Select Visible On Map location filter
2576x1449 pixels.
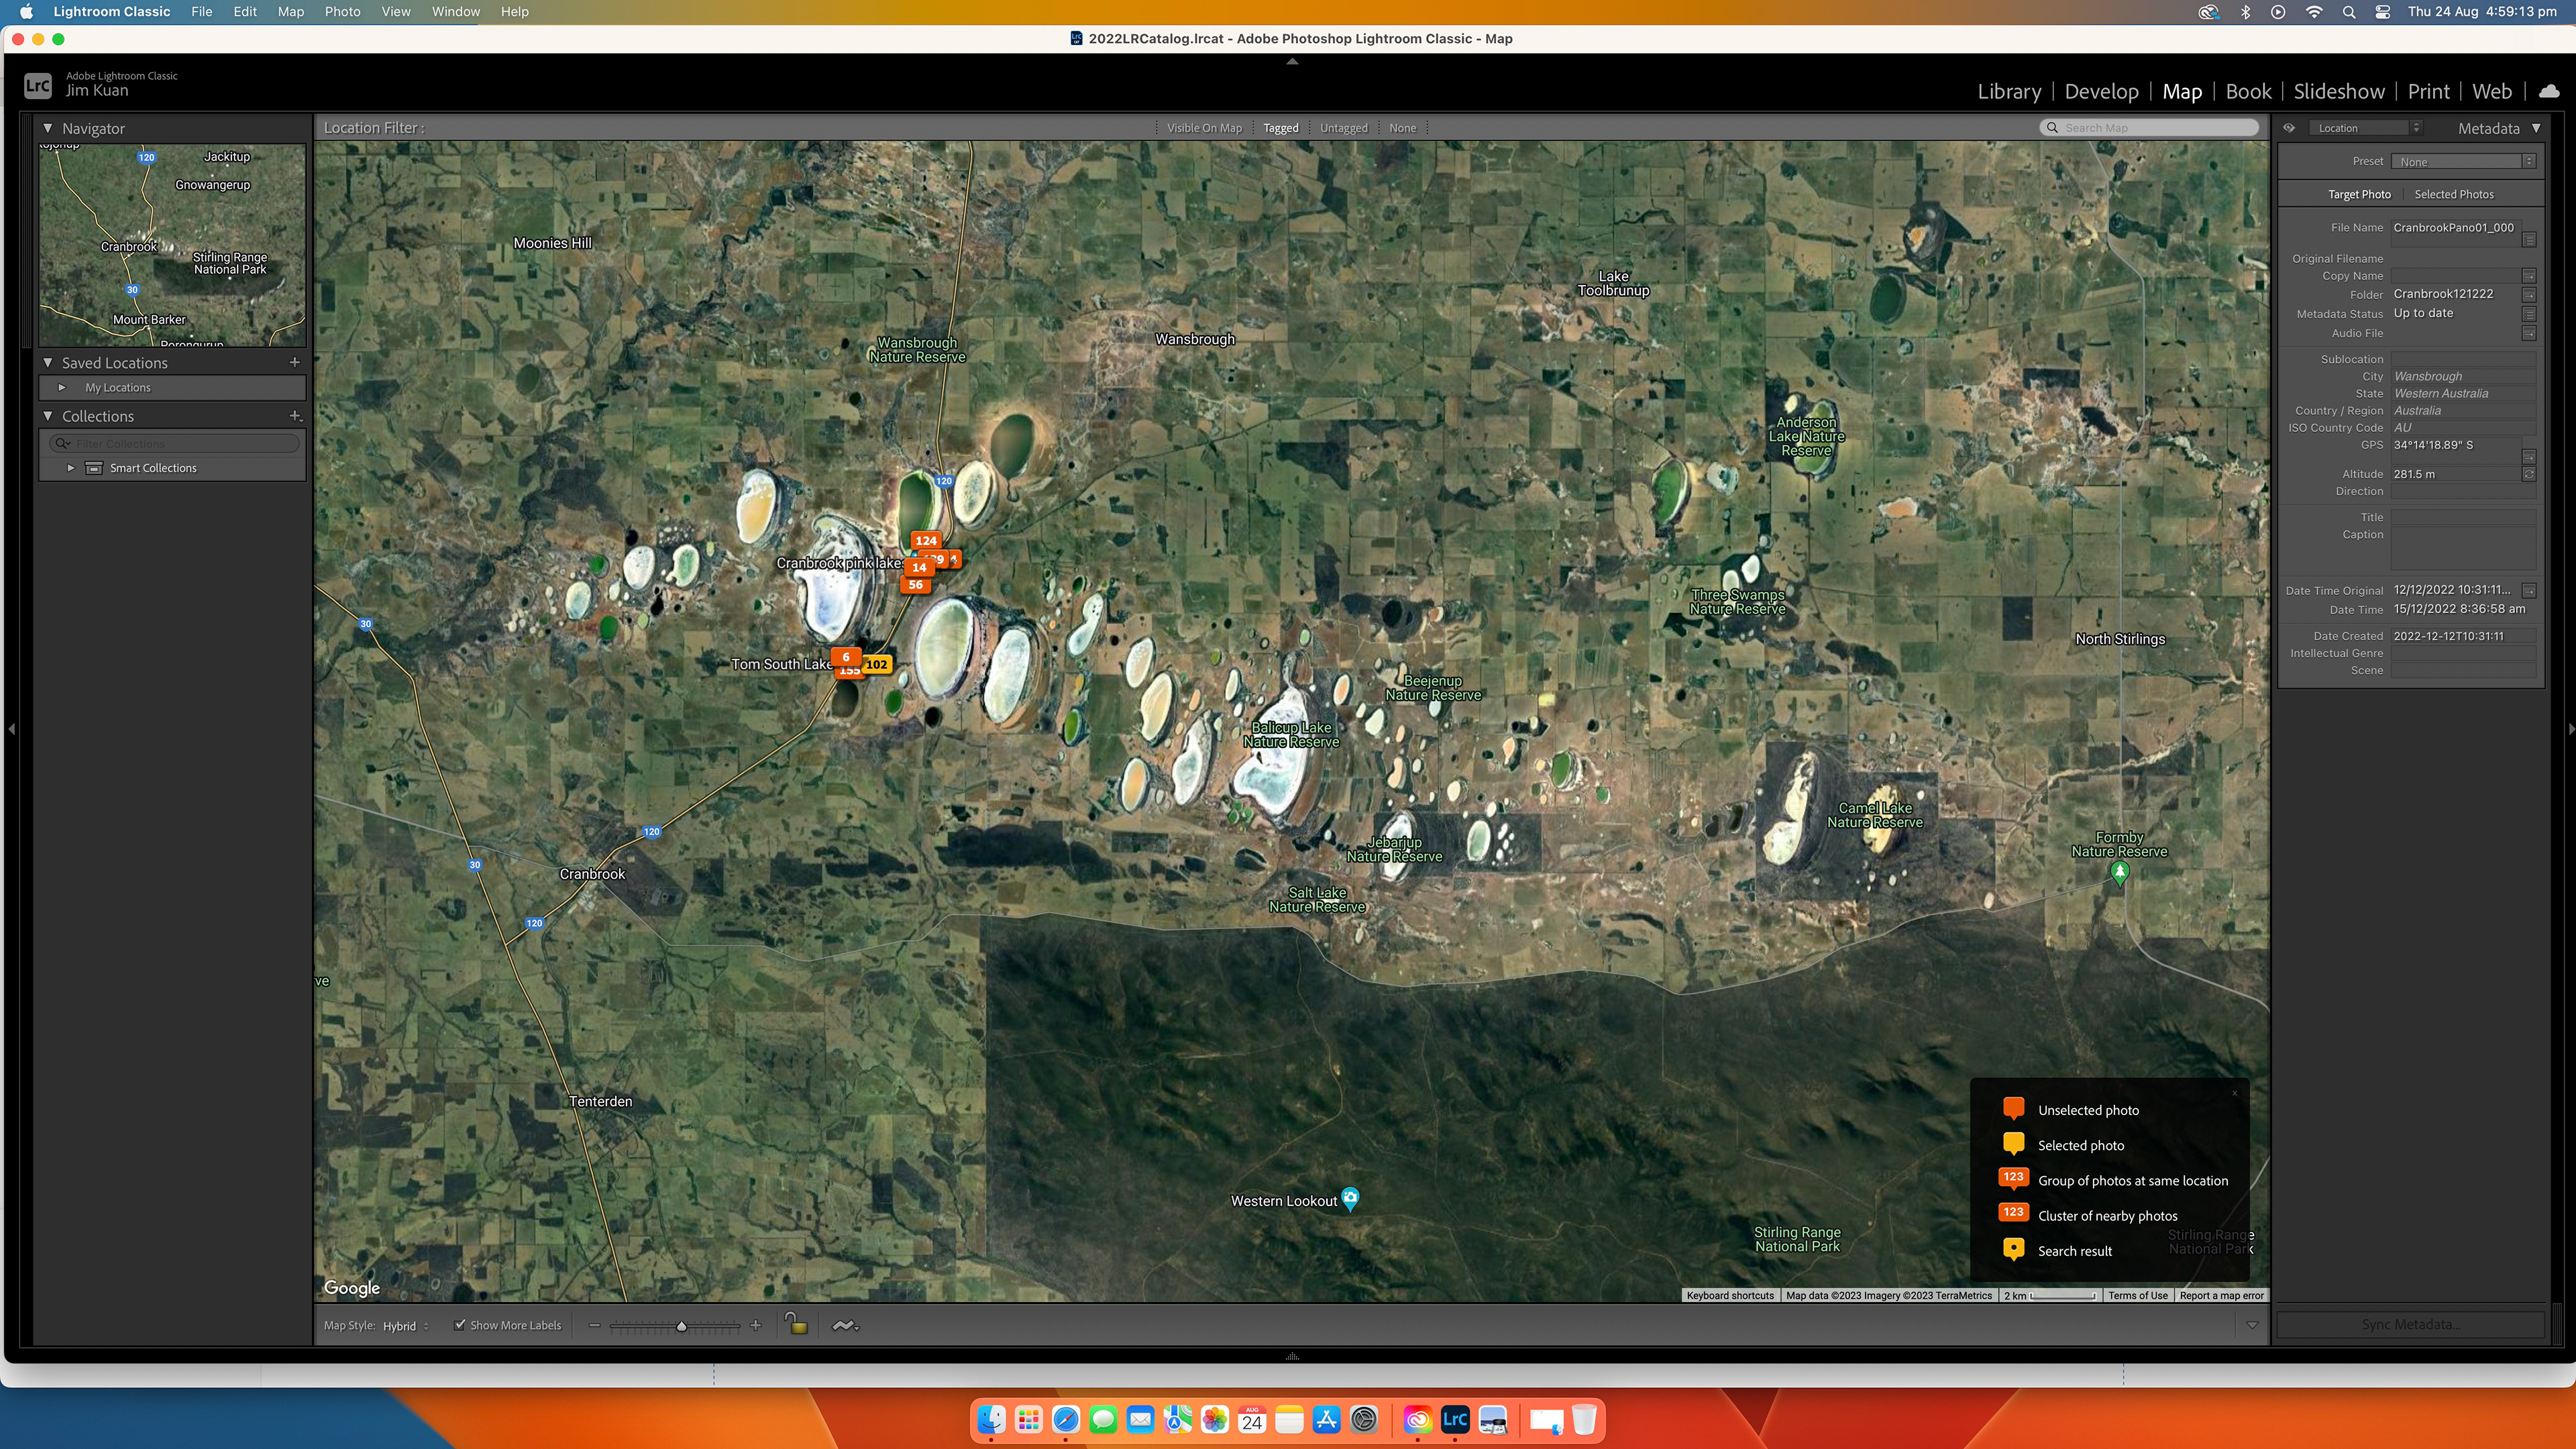(x=1204, y=128)
